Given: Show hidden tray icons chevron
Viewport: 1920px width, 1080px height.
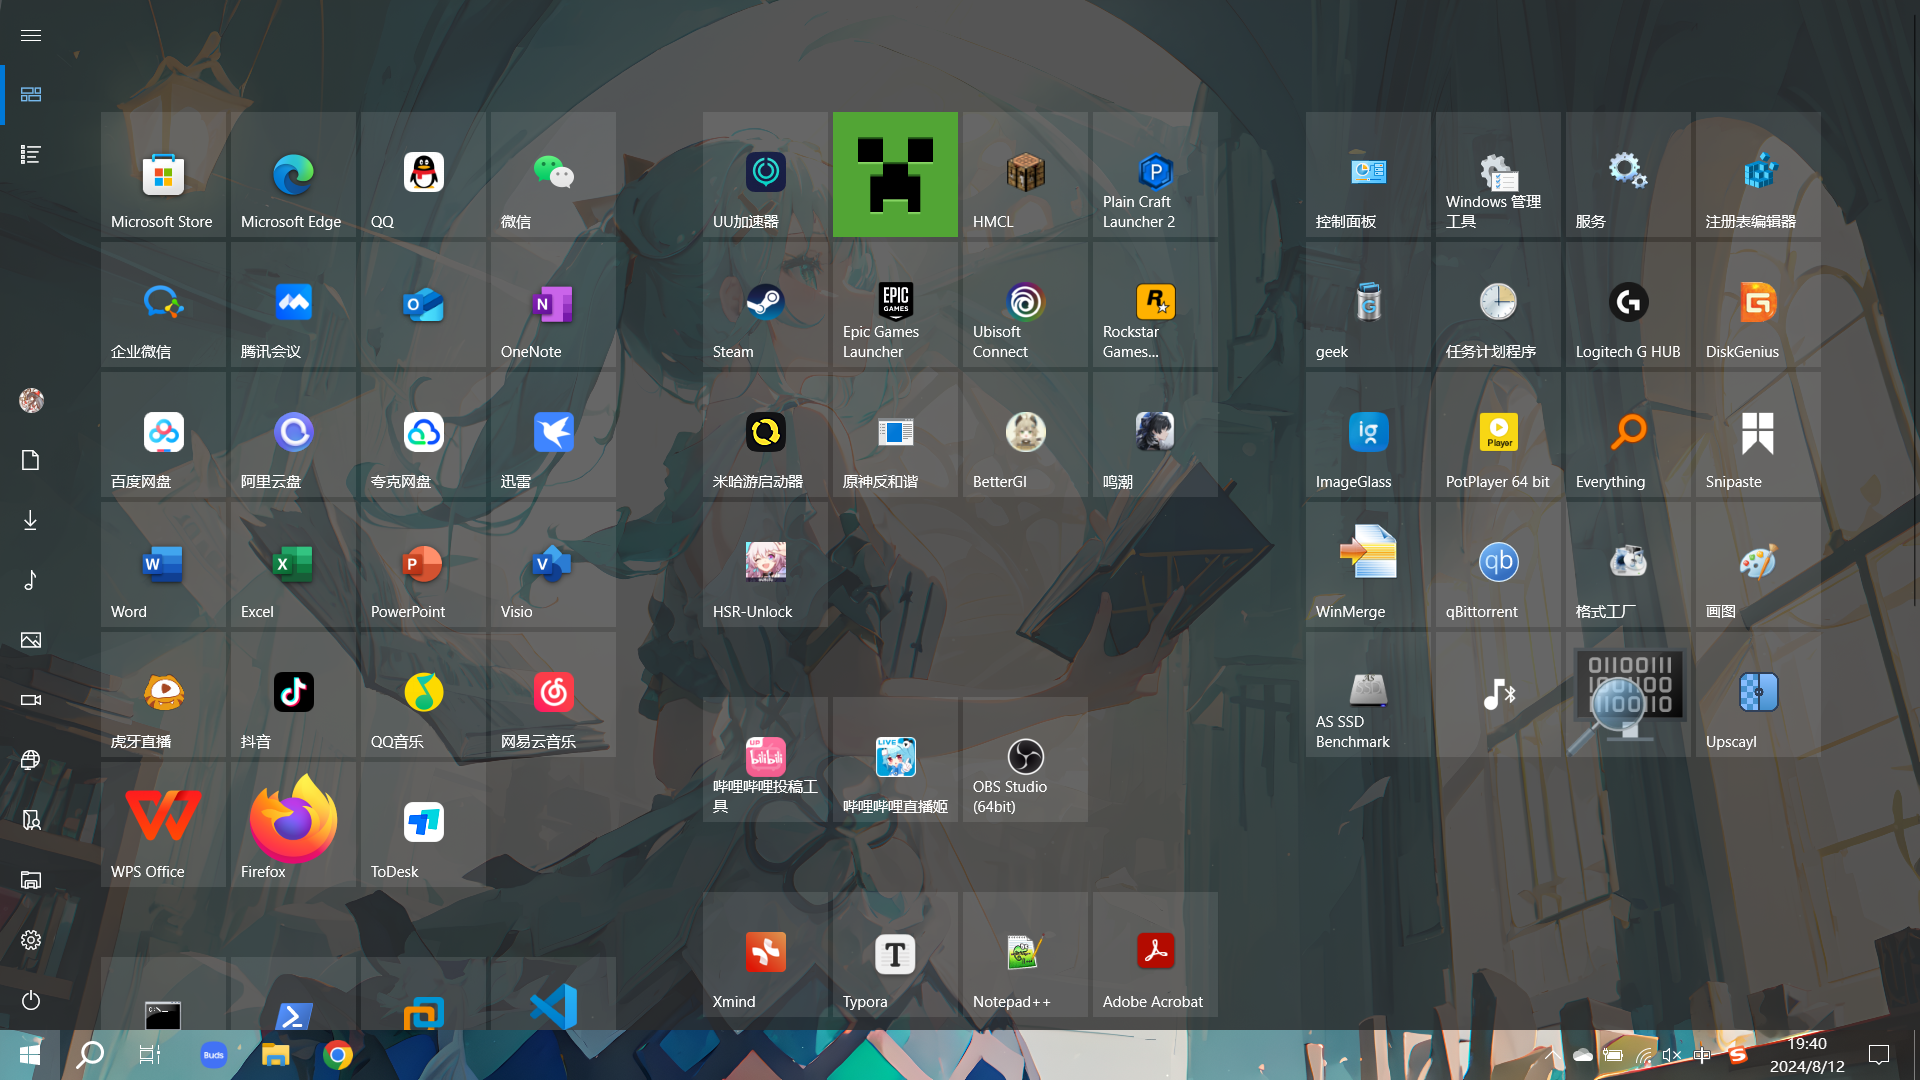Looking at the screenshot, I should click(x=1553, y=1055).
